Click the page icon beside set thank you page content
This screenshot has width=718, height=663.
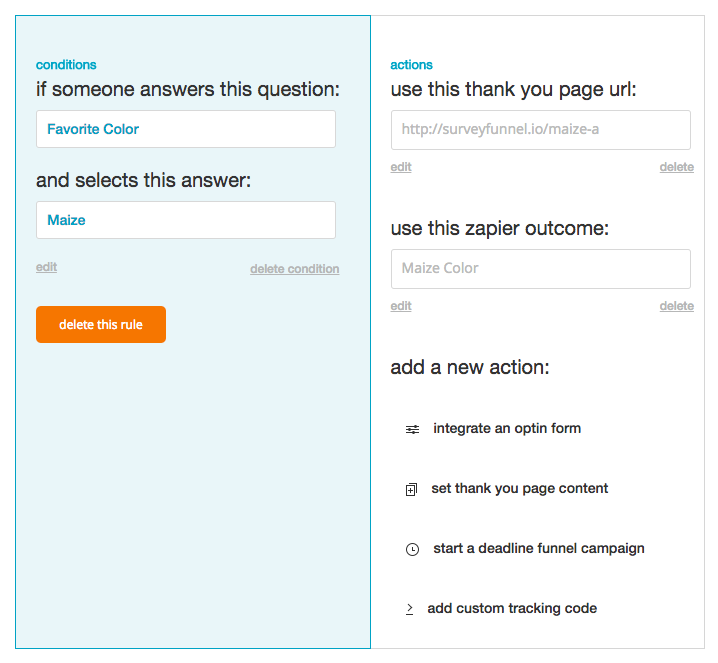pyautogui.click(x=411, y=490)
